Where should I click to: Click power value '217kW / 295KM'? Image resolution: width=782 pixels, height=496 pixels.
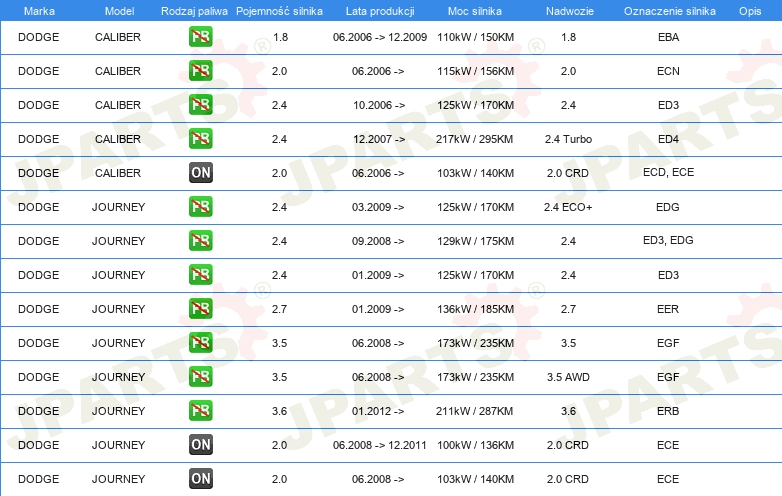click(x=474, y=139)
